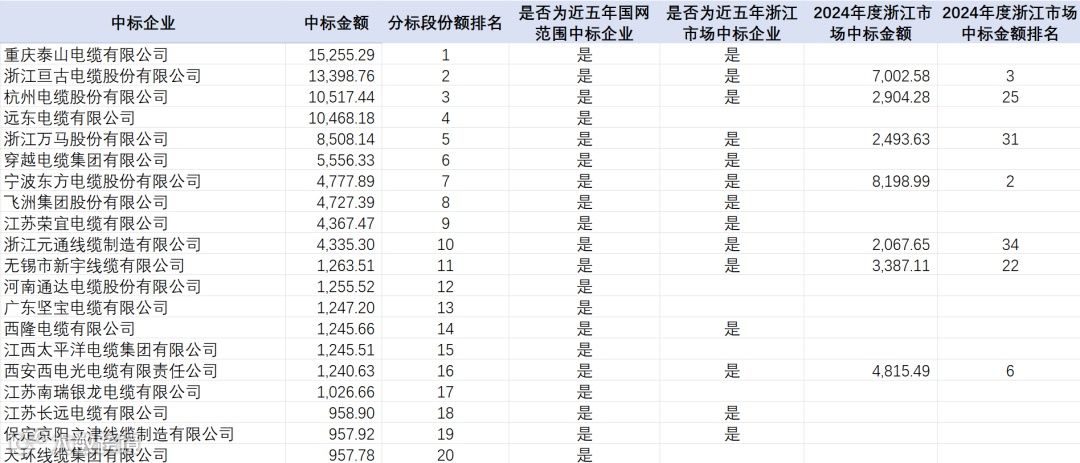This screenshot has width=1080, height=463.
Task: Select the Zhejiang amount 2,067.65
Action: click(x=901, y=245)
